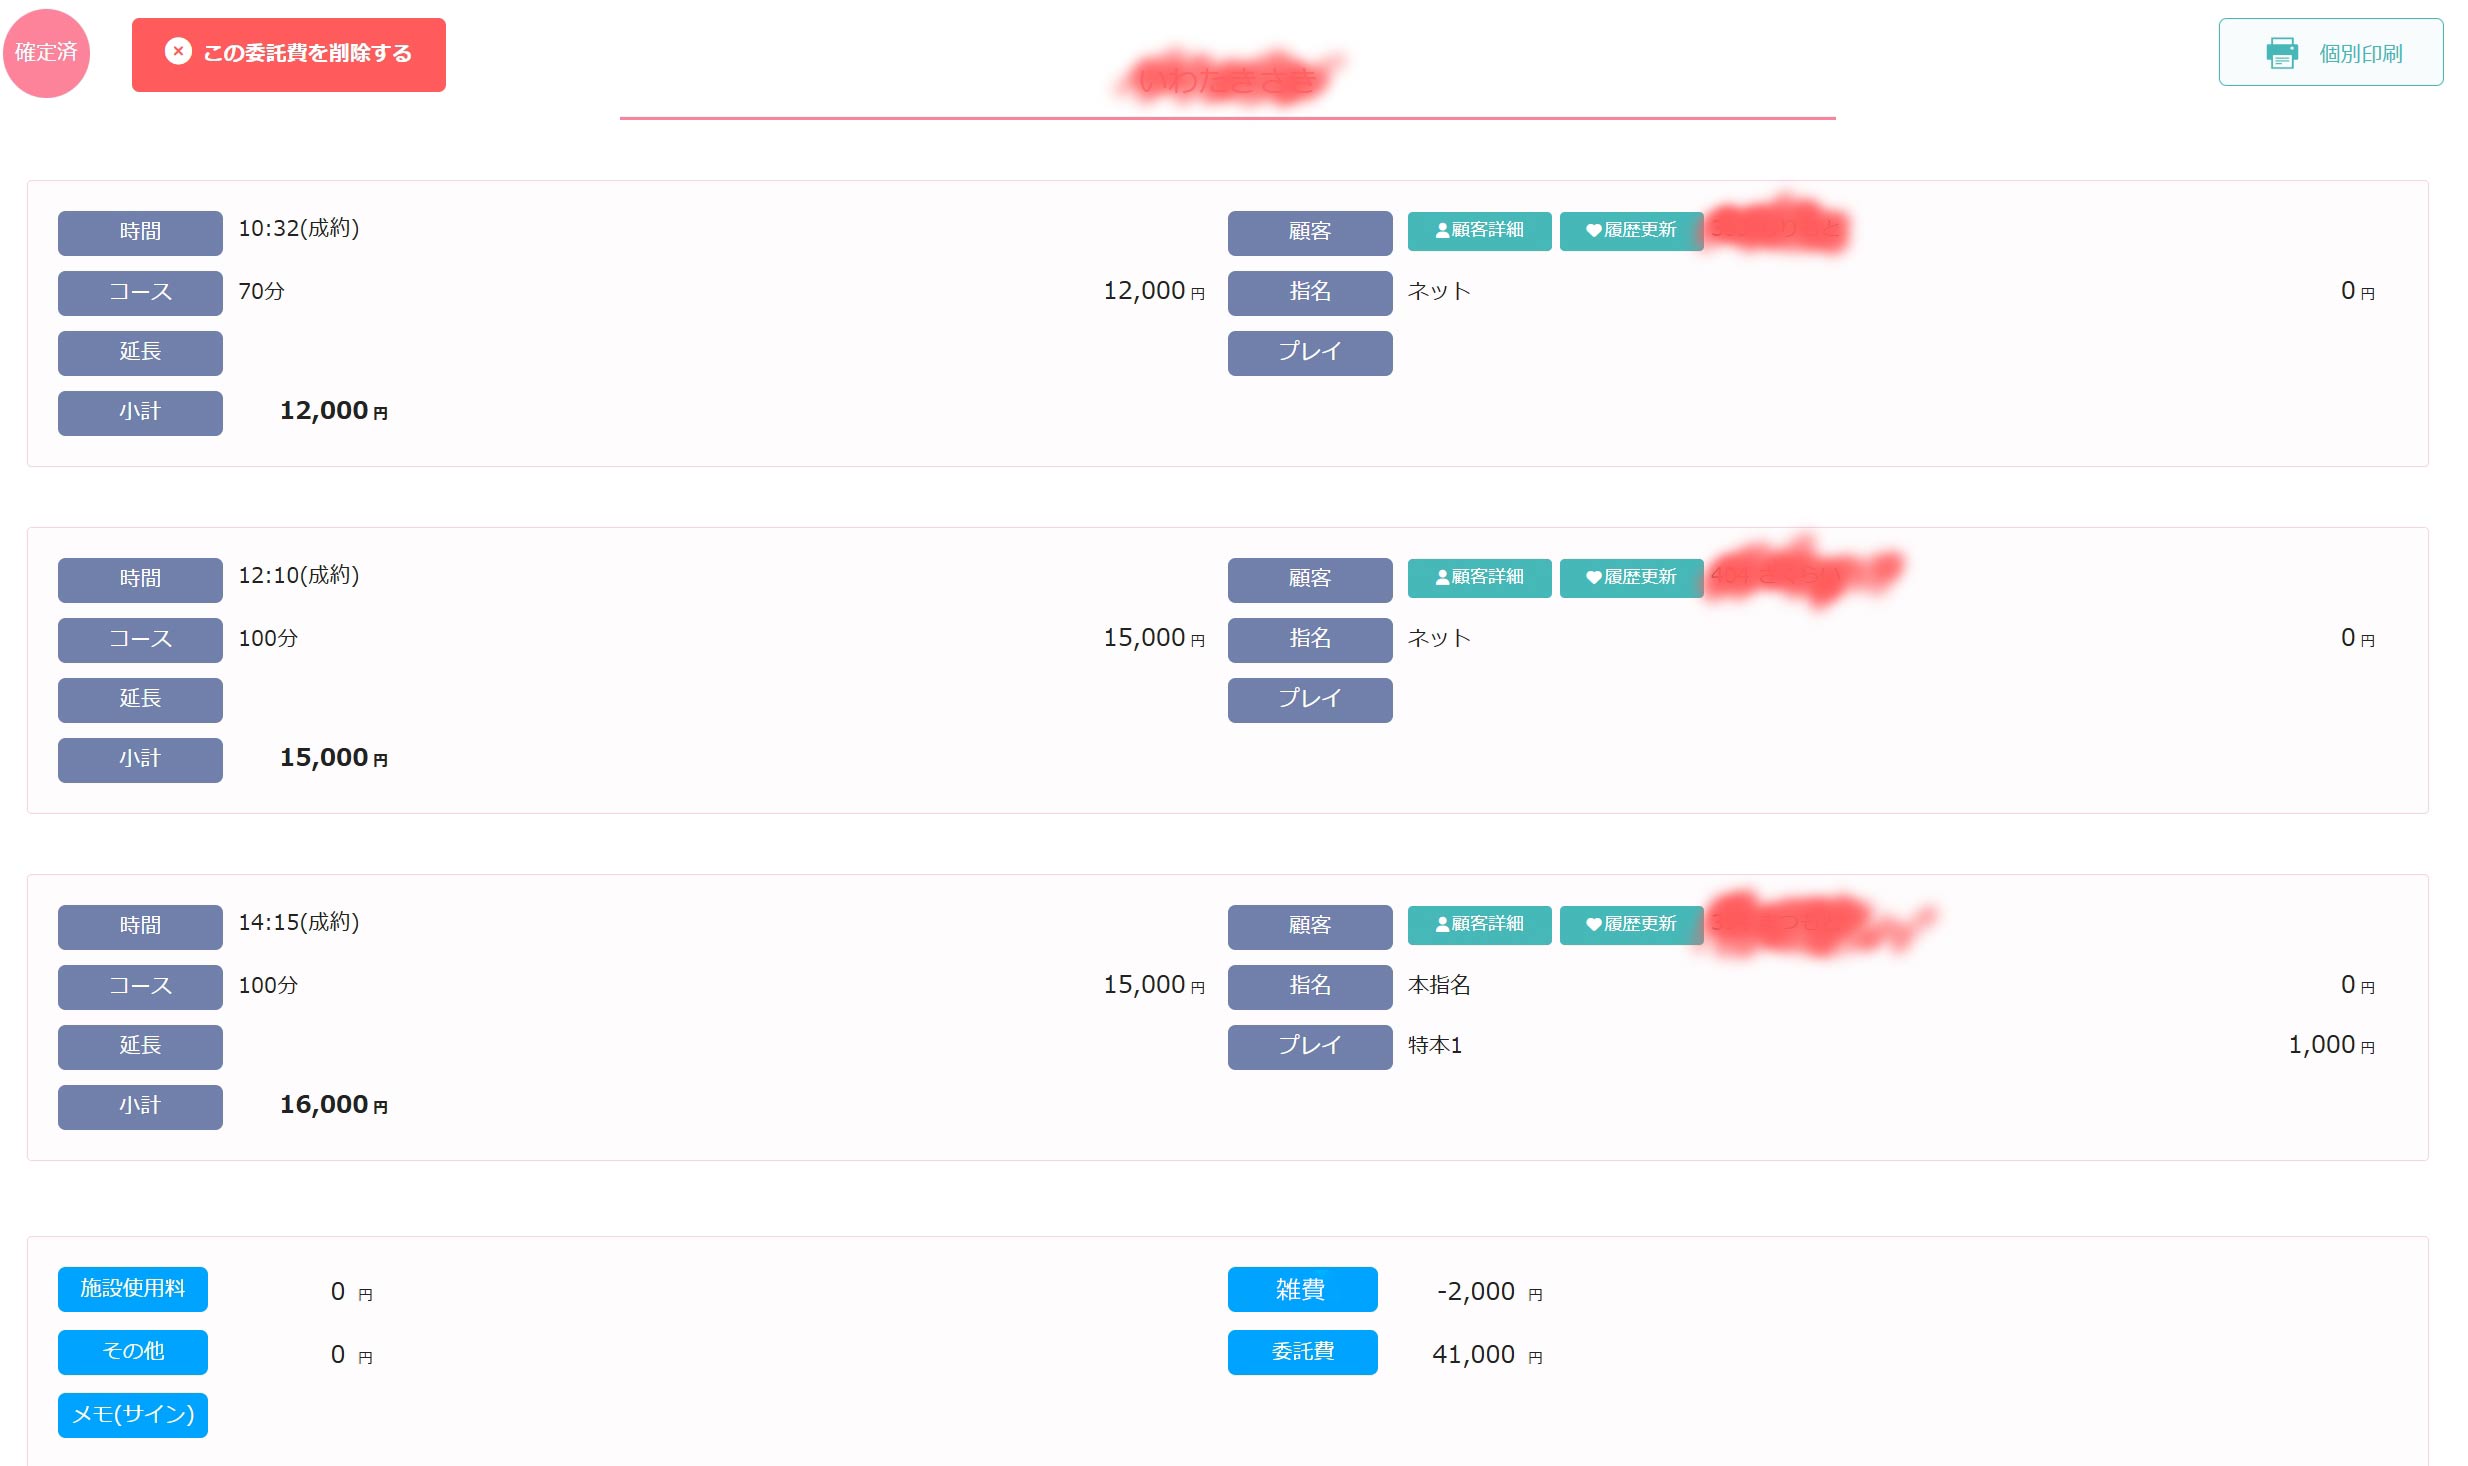This screenshot has height=1466, width=2468.
Task: Open 顧客詳細 for the 12:10 booking
Action: coord(1479,578)
